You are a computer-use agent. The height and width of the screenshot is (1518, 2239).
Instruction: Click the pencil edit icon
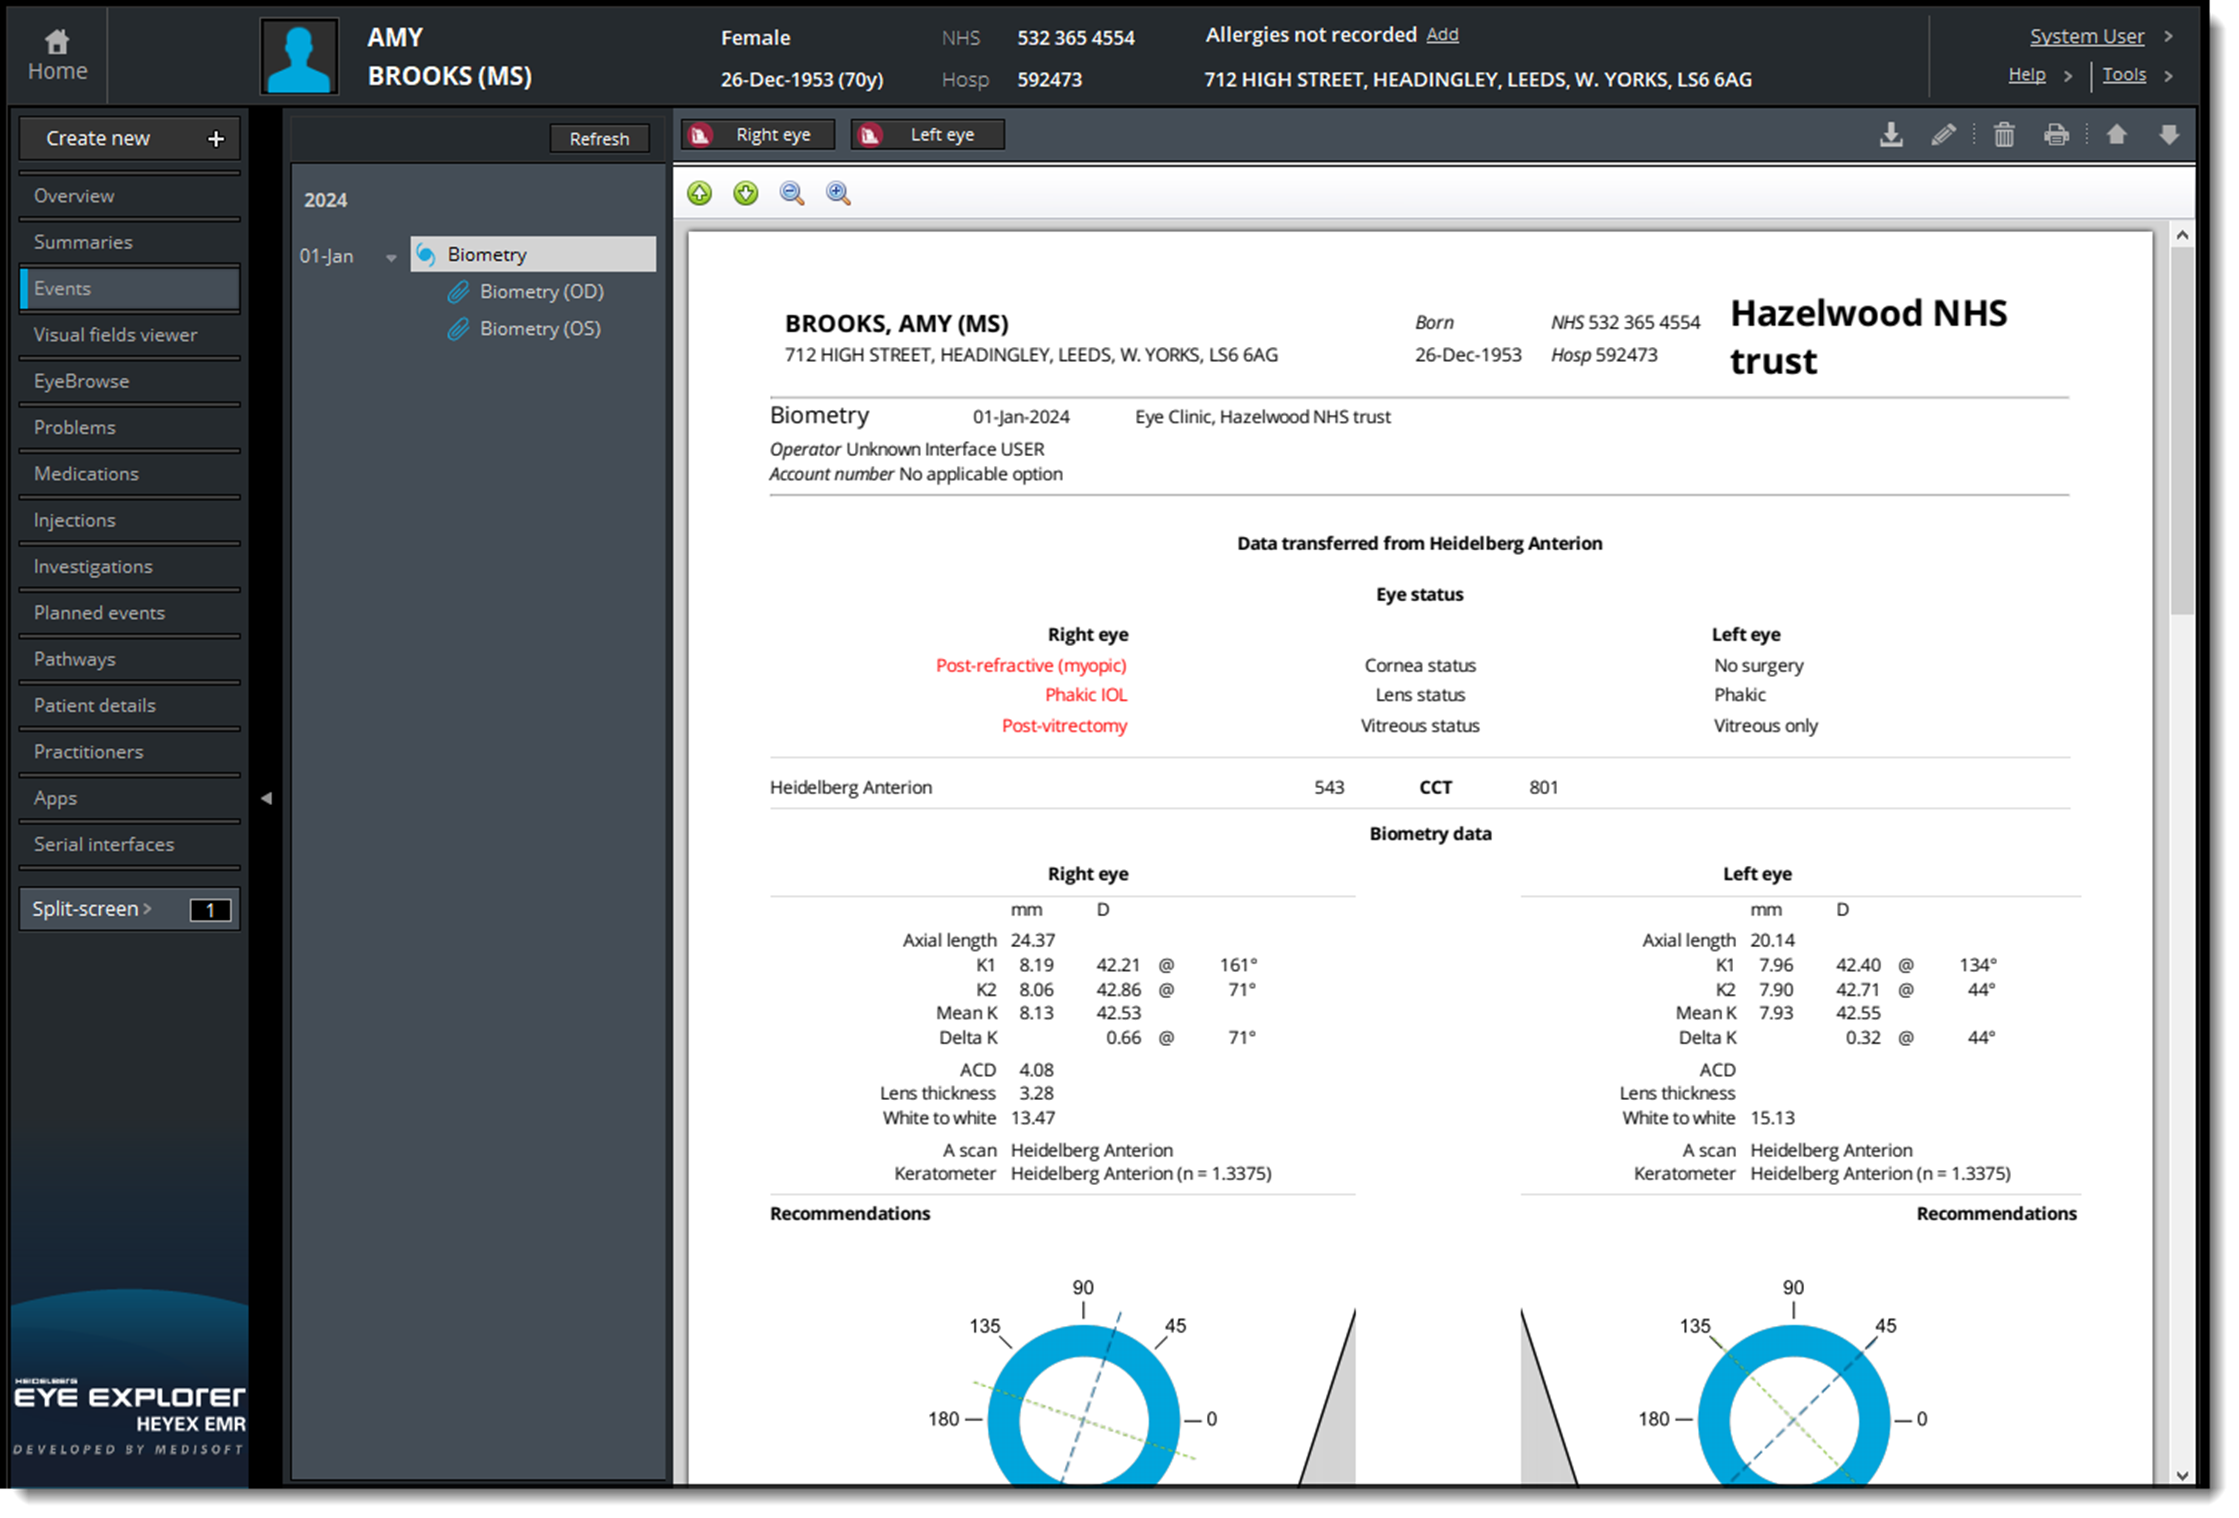[x=1943, y=135]
